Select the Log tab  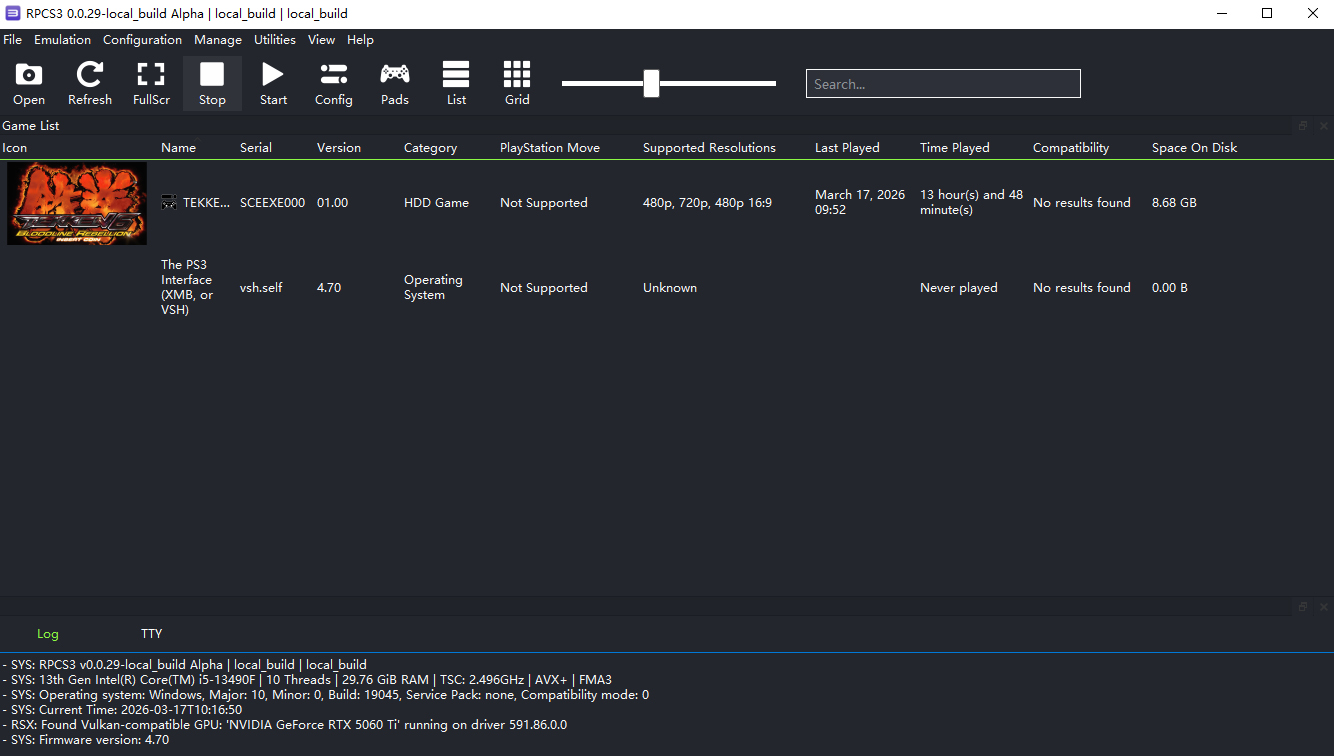click(x=48, y=634)
